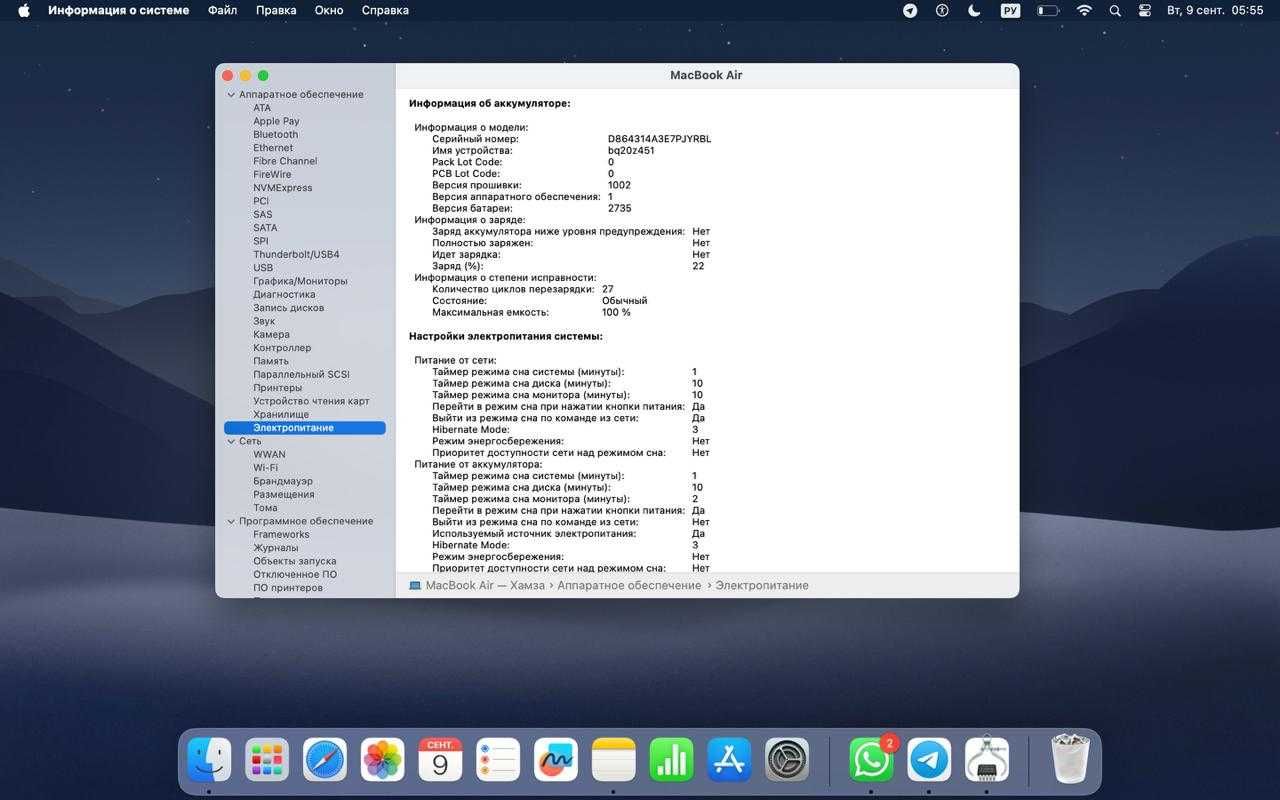
Task: Click the Максимальная емкость 100 % value
Action: (616, 312)
